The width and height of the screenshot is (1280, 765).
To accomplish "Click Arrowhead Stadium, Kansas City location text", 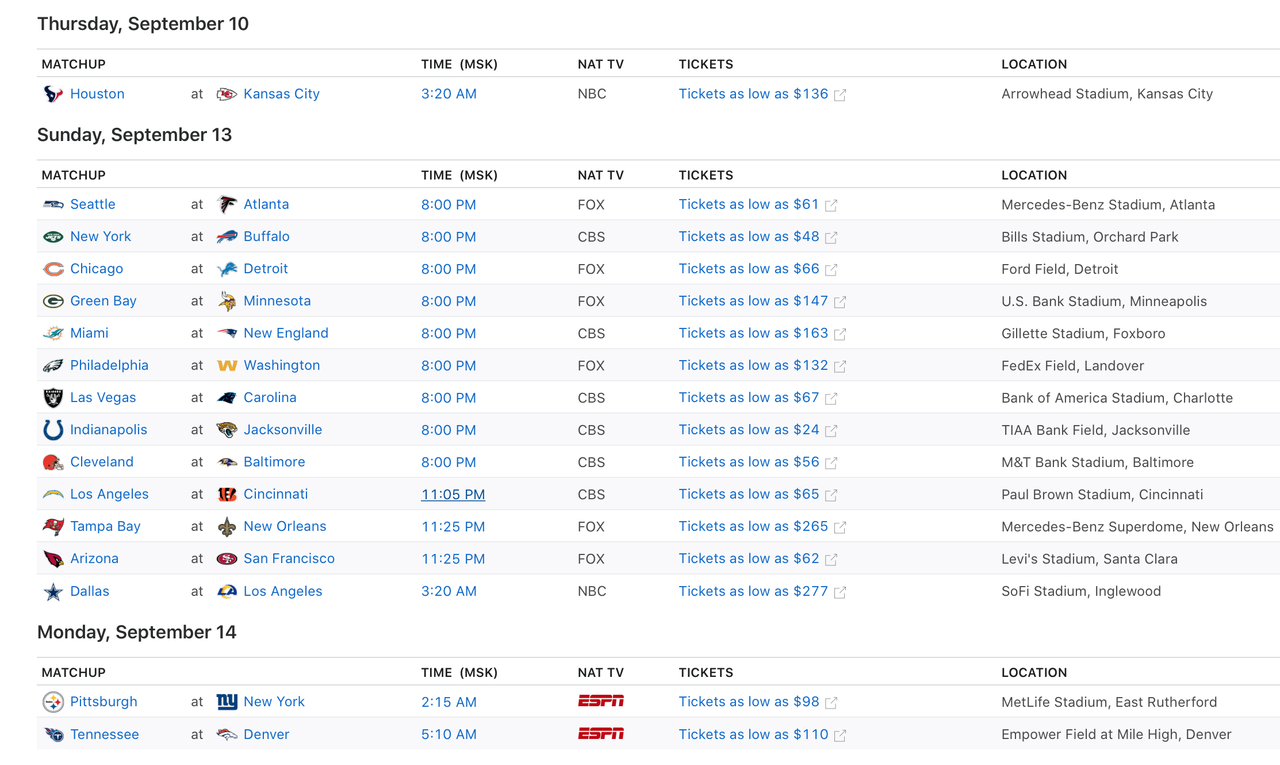I will point(1107,94).
